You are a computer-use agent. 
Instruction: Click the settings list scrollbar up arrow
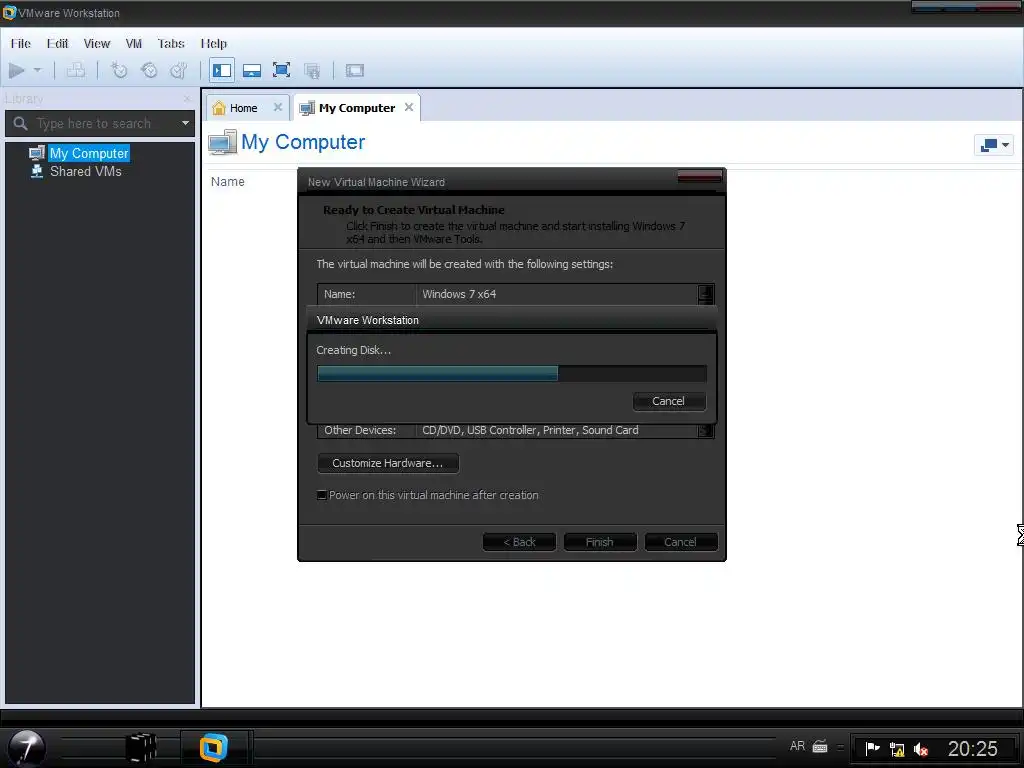coord(705,293)
